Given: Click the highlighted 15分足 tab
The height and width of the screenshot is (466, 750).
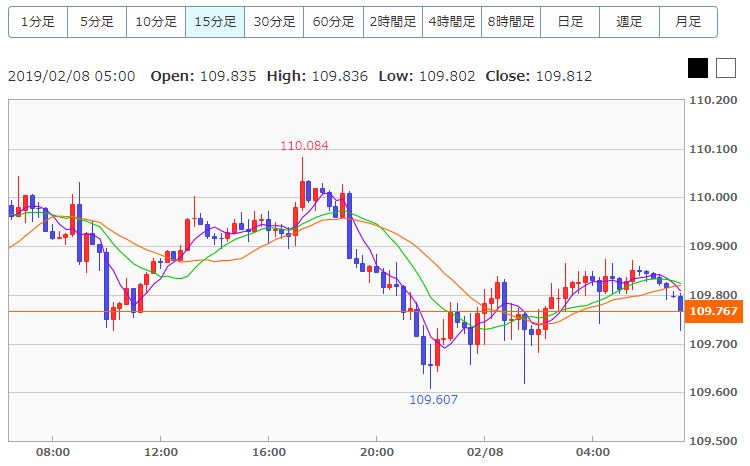Looking at the screenshot, I should pyautogui.click(x=215, y=22).
